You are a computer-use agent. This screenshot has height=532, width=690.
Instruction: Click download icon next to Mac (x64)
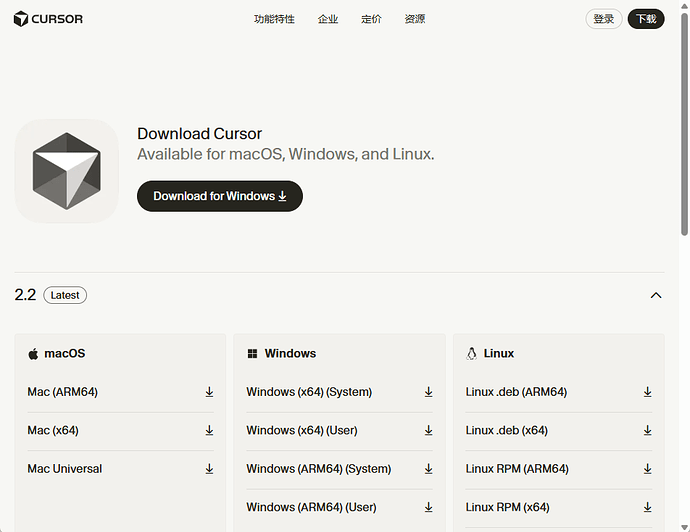[x=209, y=430]
